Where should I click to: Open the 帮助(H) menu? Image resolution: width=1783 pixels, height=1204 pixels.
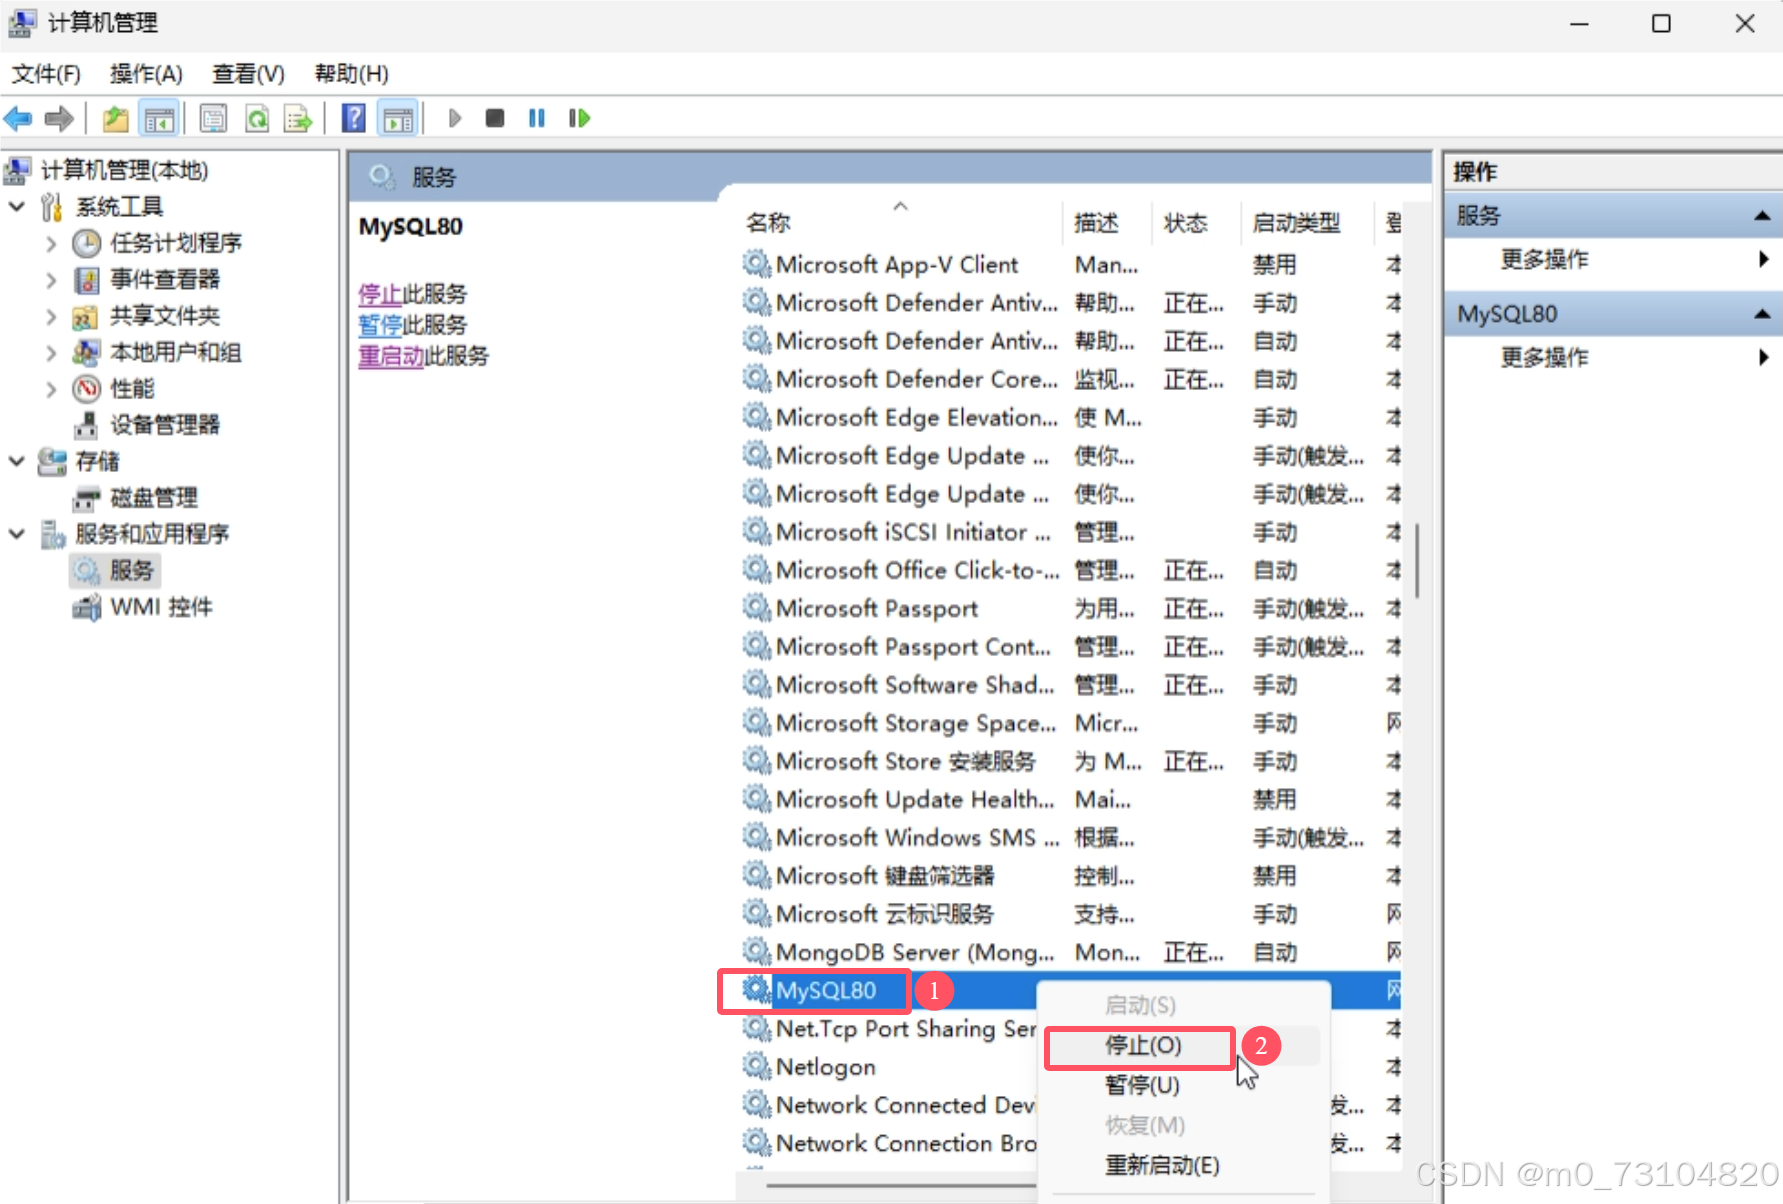pos(351,74)
